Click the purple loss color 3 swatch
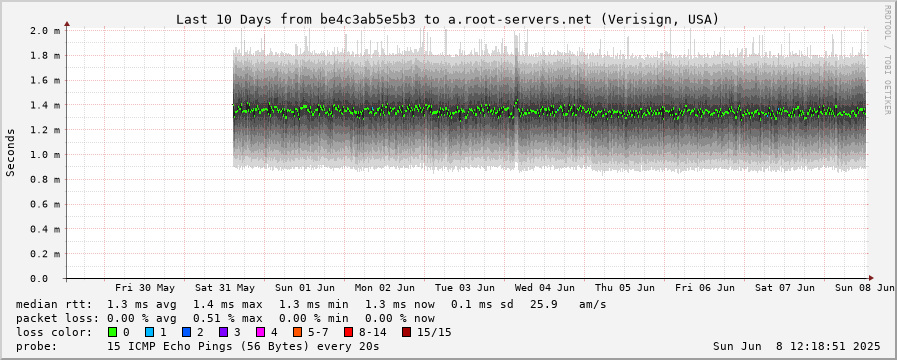The image size is (897, 360). point(223,332)
